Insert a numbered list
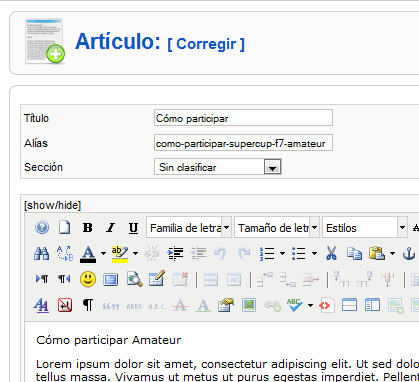The height and width of the screenshot is (382, 419). pyautogui.click(x=267, y=254)
